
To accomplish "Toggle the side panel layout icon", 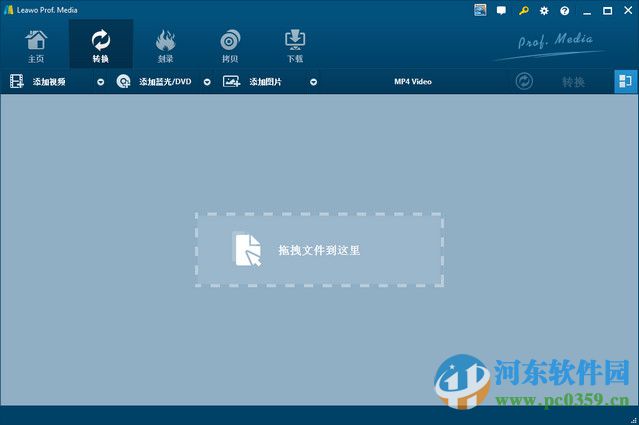I will [x=626, y=81].
